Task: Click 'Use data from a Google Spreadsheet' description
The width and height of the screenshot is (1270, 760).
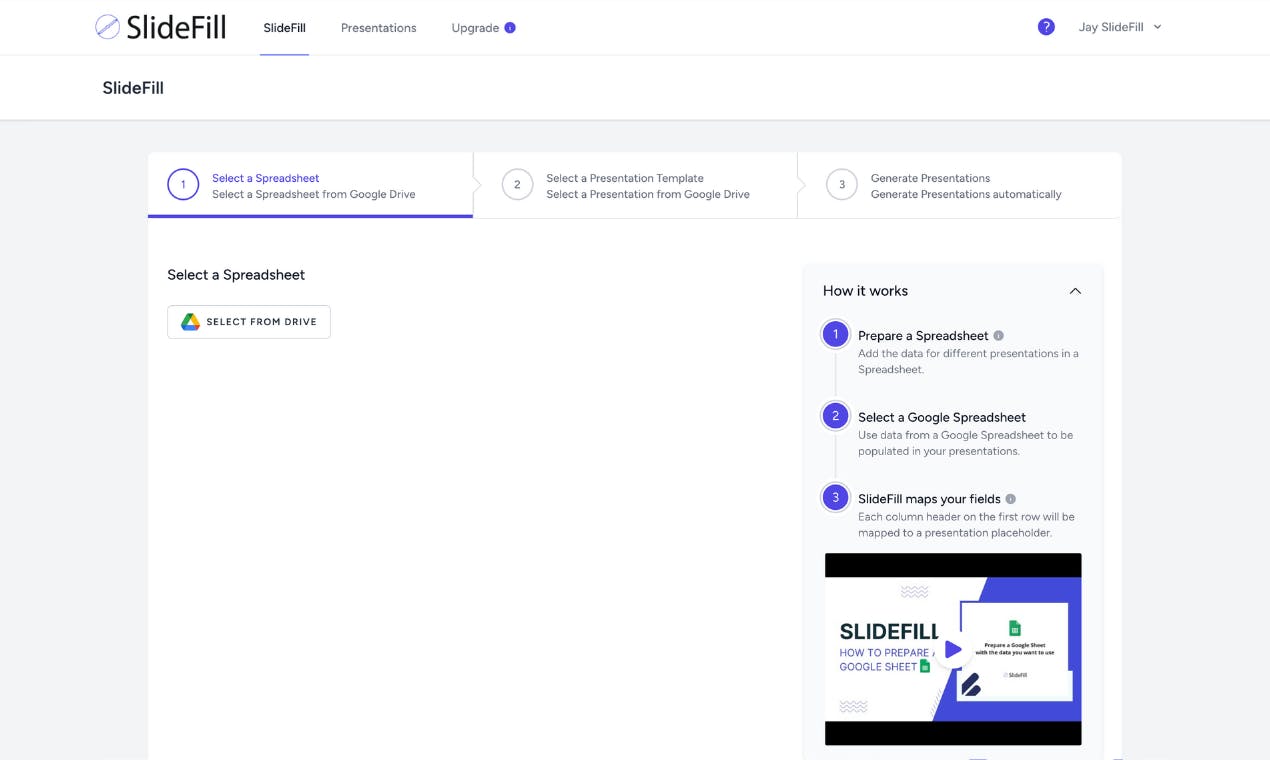Action: click(x=965, y=443)
